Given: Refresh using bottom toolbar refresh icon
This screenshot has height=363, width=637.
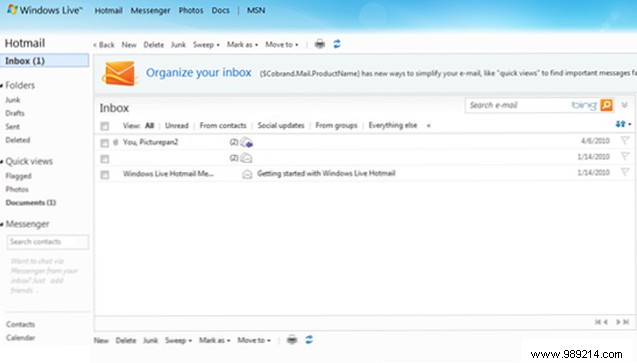Looking at the screenshot, I should pos(309,339).
